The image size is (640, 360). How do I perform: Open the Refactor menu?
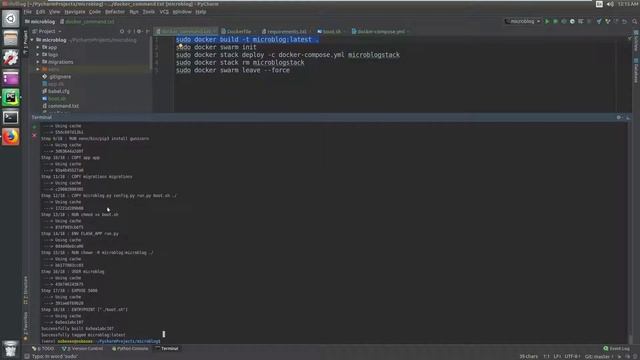pos(115,12)
